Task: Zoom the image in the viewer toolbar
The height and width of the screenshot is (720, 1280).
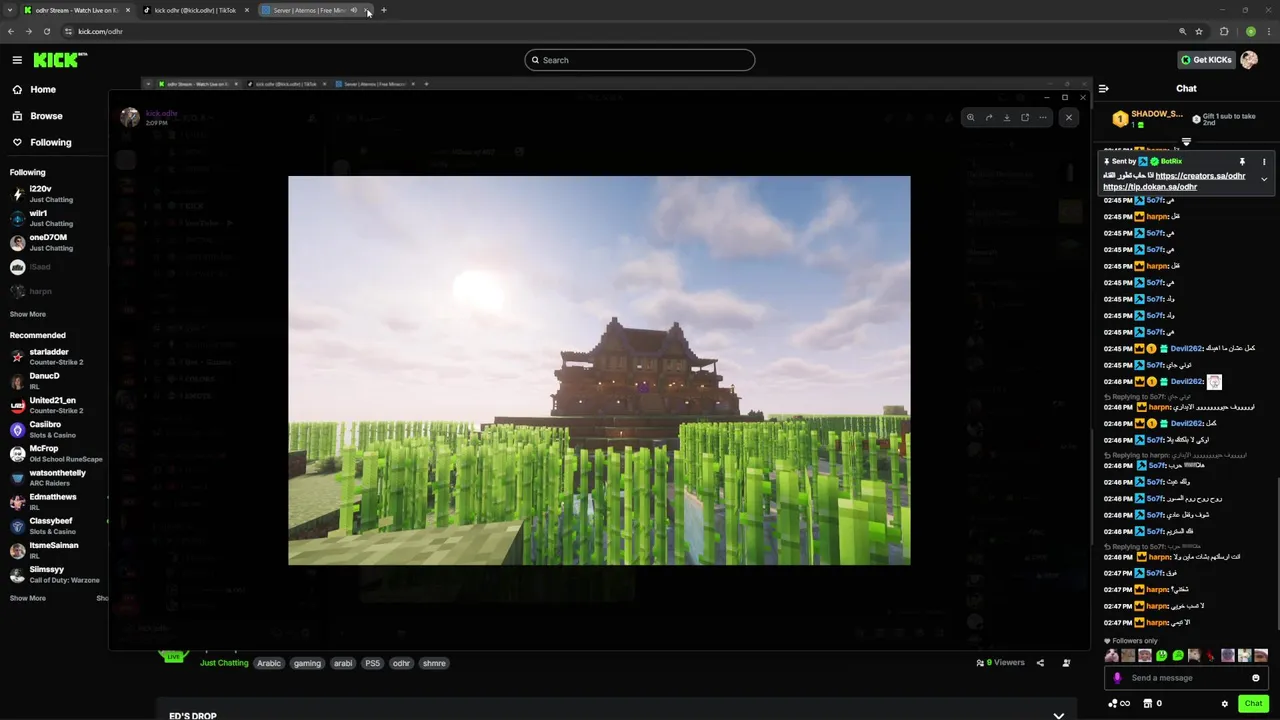Action: click(x=970, y=117)
